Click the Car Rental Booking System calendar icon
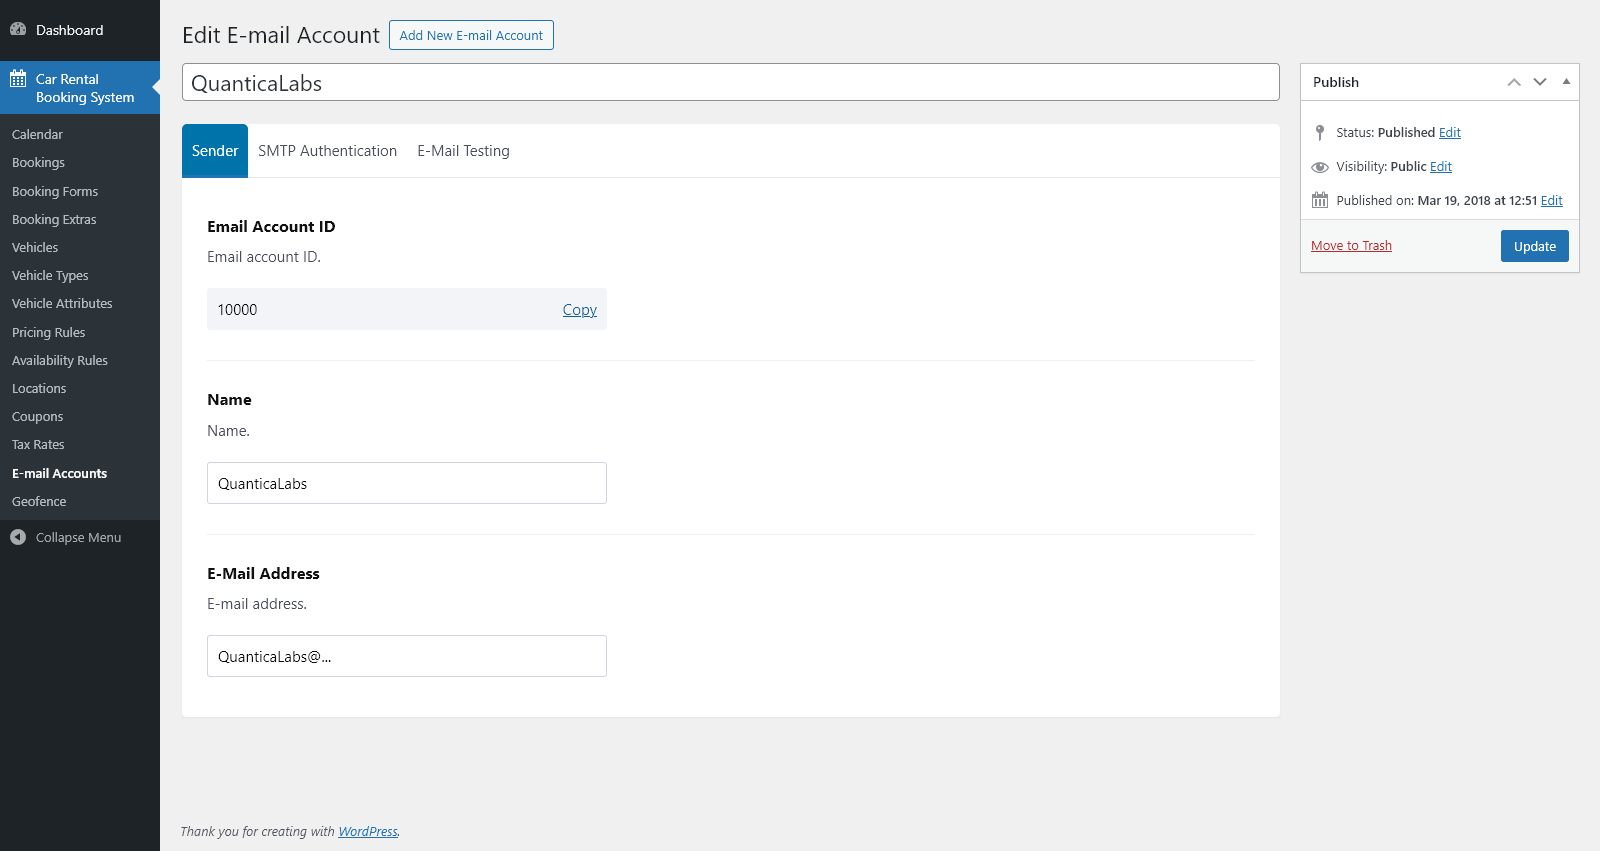This screenshot has height=851, width=1600. pyautogui.click(x=18, y=79)
